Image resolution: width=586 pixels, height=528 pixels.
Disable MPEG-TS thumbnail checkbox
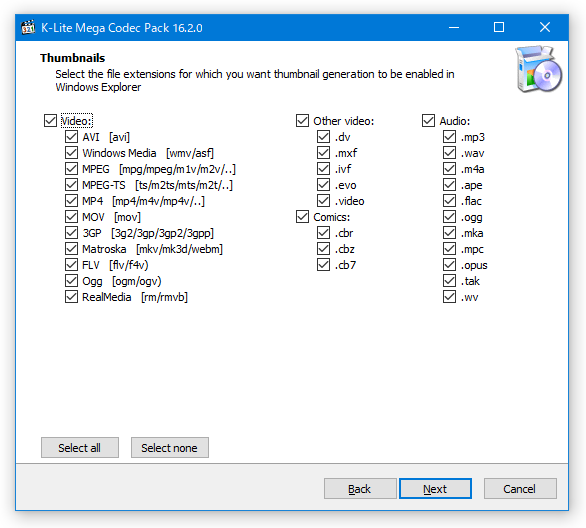coord(71,185)
